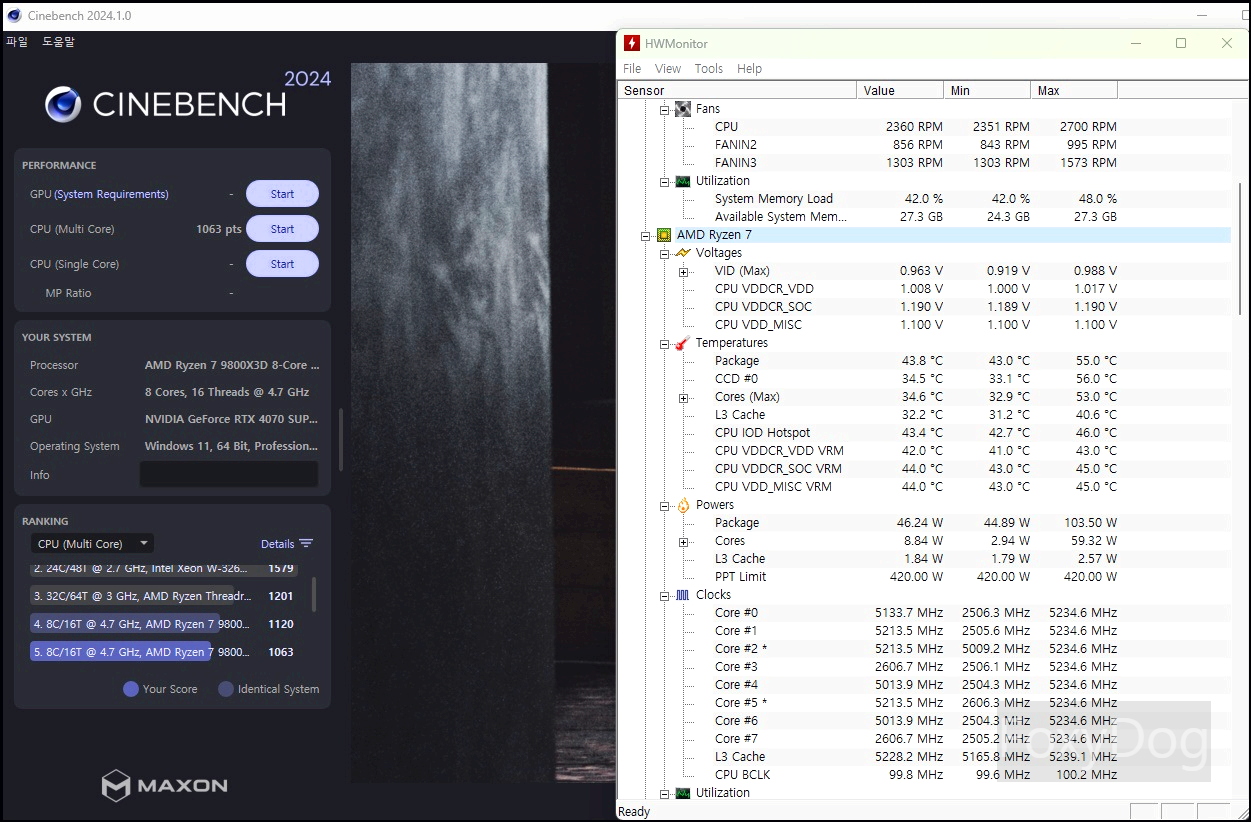Click the Min column header
This screenshot has width=1251, height=822.
tap(987, 90)
